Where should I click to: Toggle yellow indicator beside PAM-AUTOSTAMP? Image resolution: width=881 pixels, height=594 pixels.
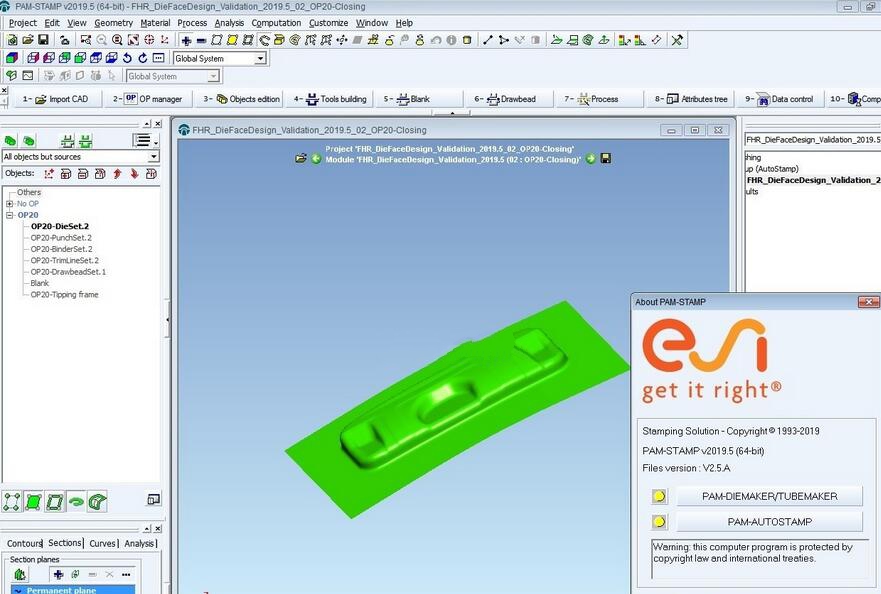(659, 522)
